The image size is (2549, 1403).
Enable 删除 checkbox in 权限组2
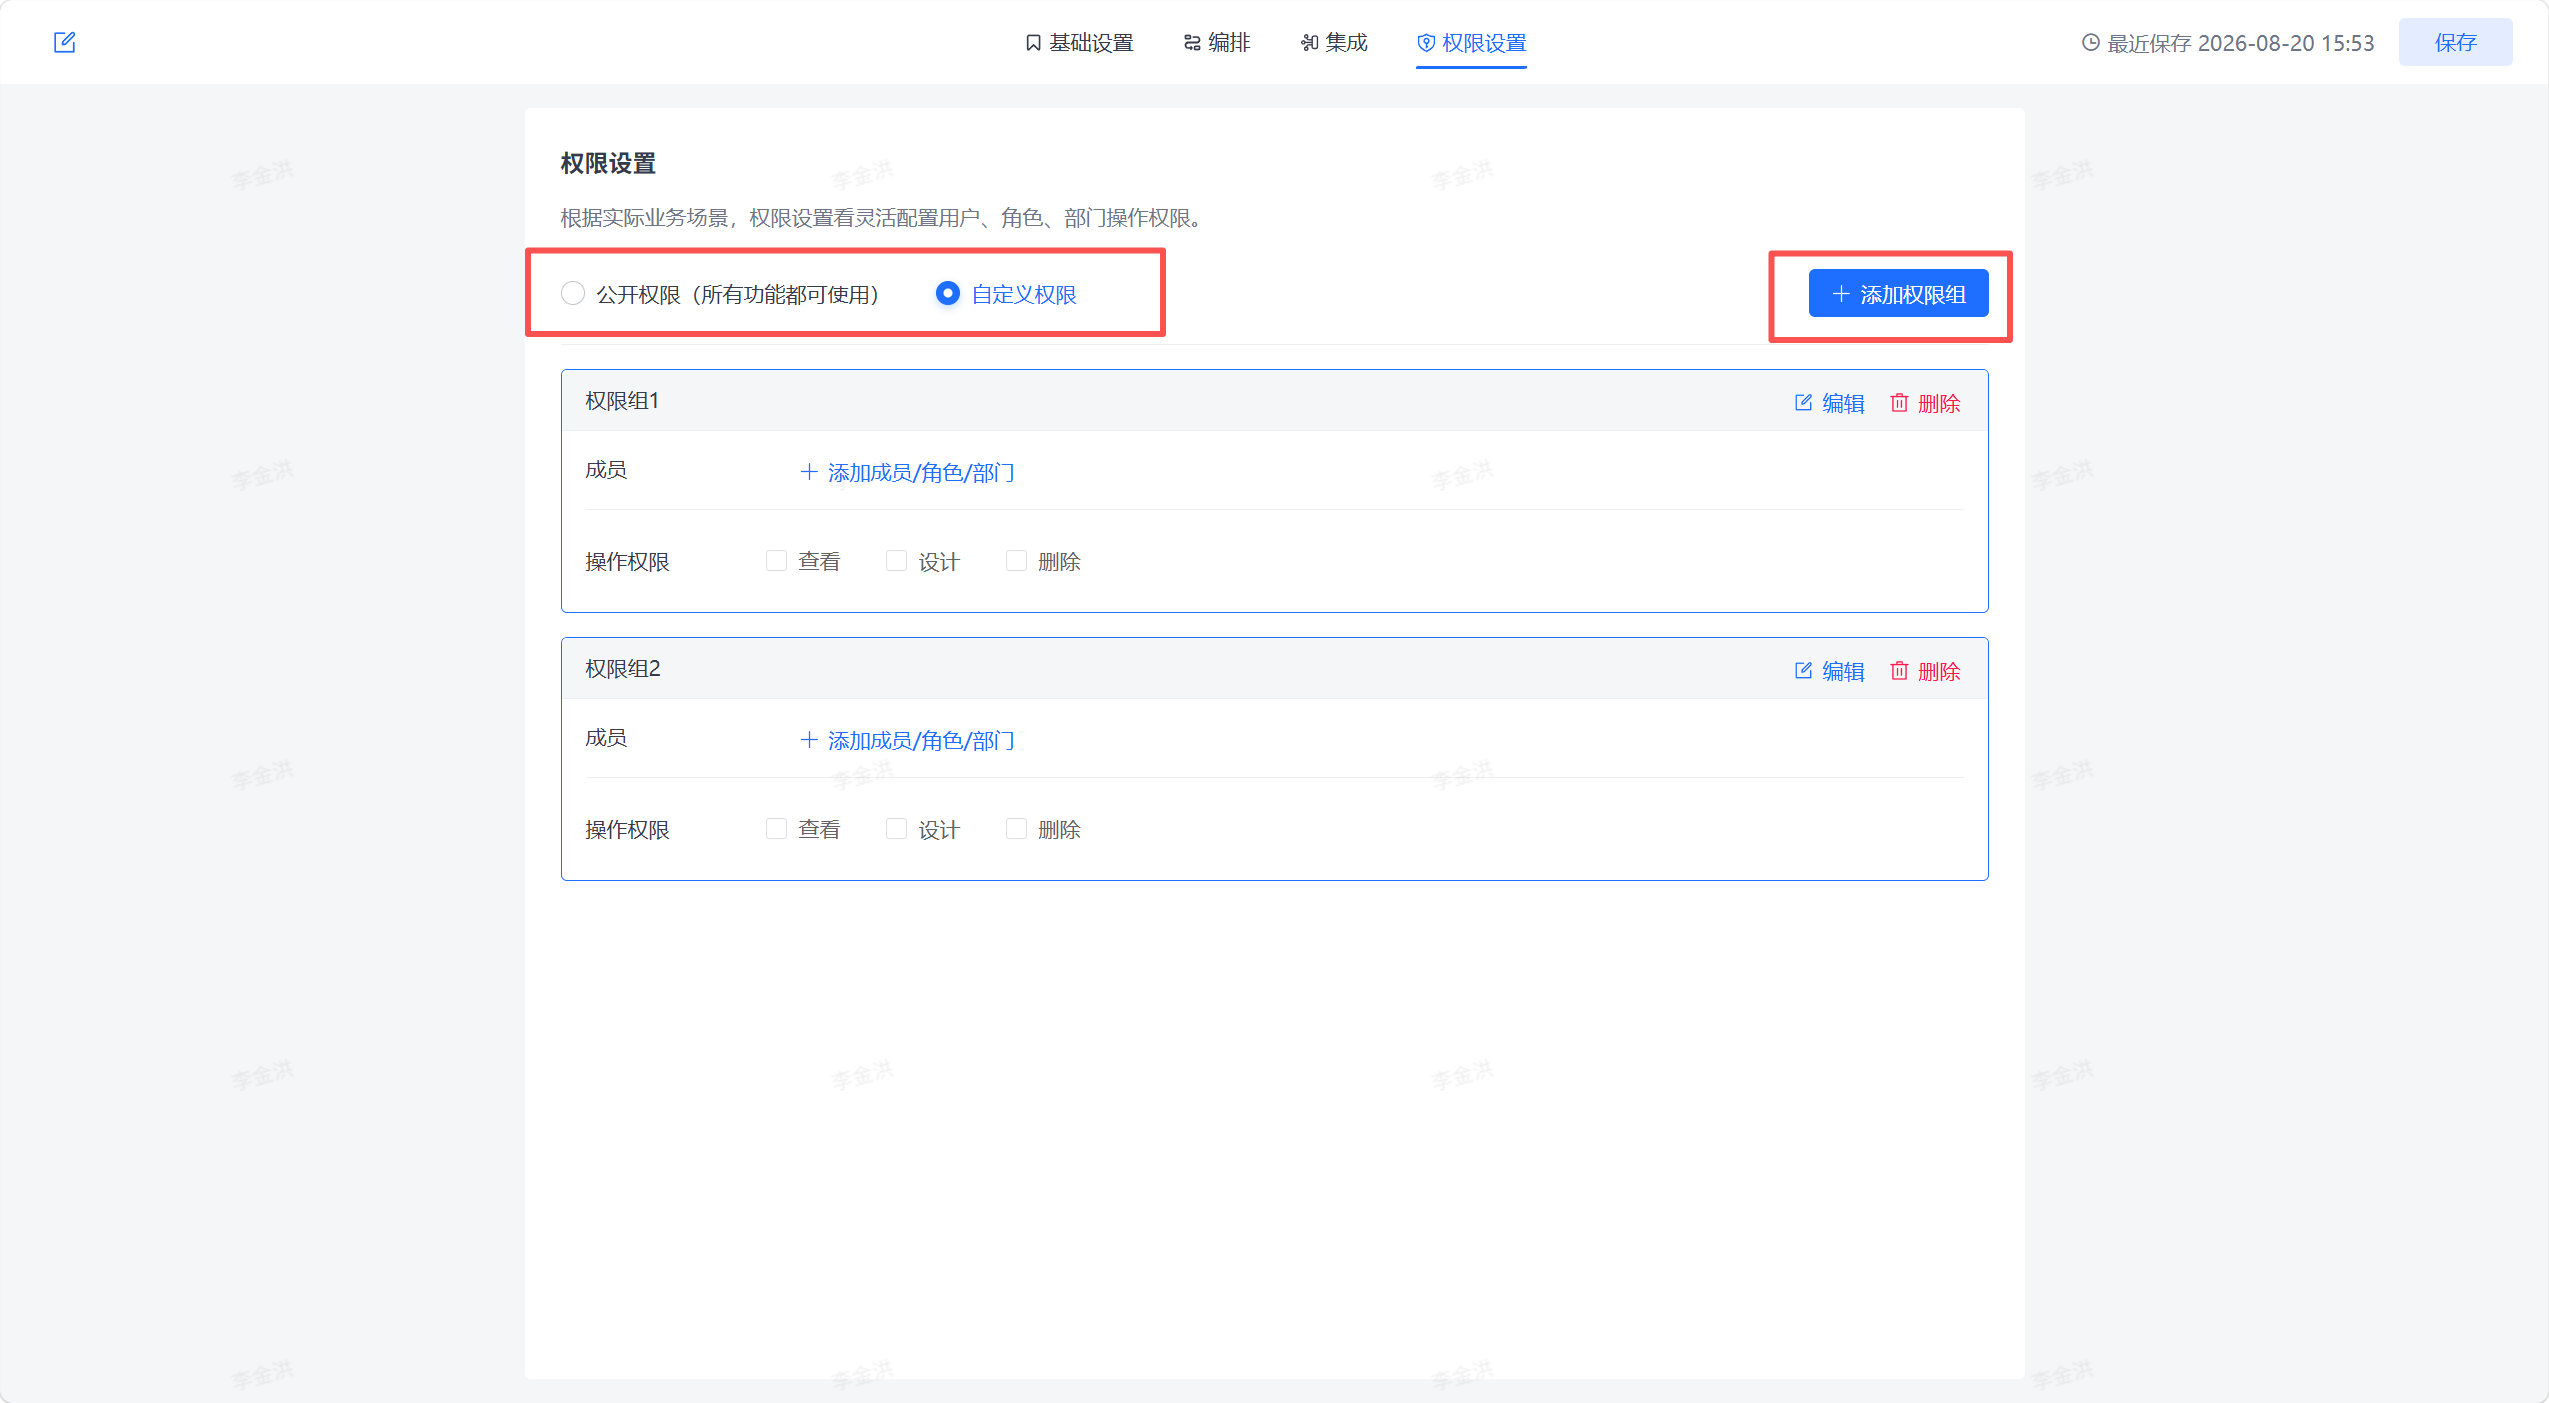(x=1016, y=829)
